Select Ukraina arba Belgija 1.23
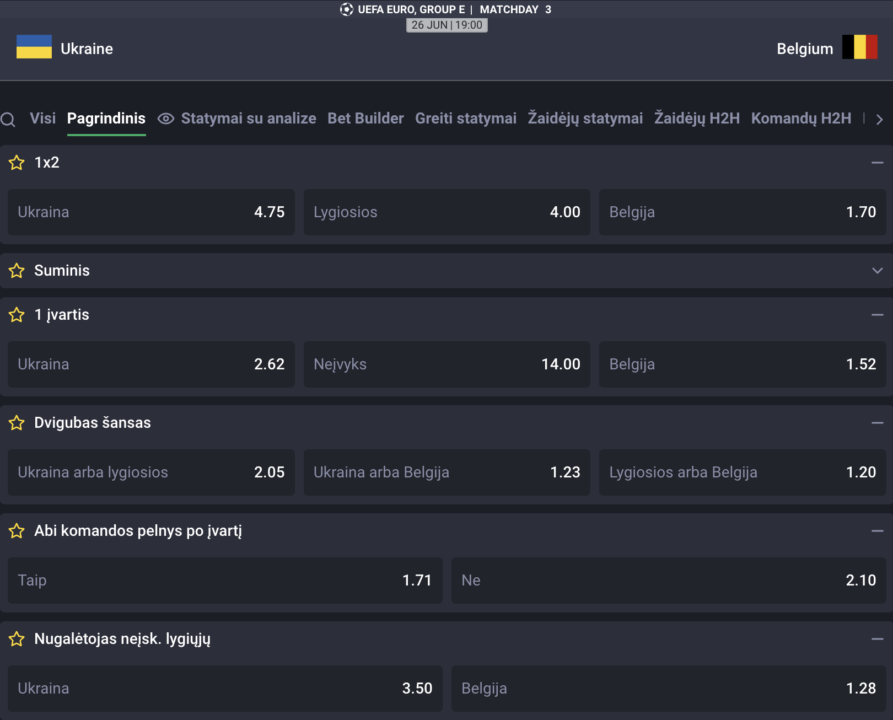The width and height of the screenshot is (893, 720). [x=447, y=472]
